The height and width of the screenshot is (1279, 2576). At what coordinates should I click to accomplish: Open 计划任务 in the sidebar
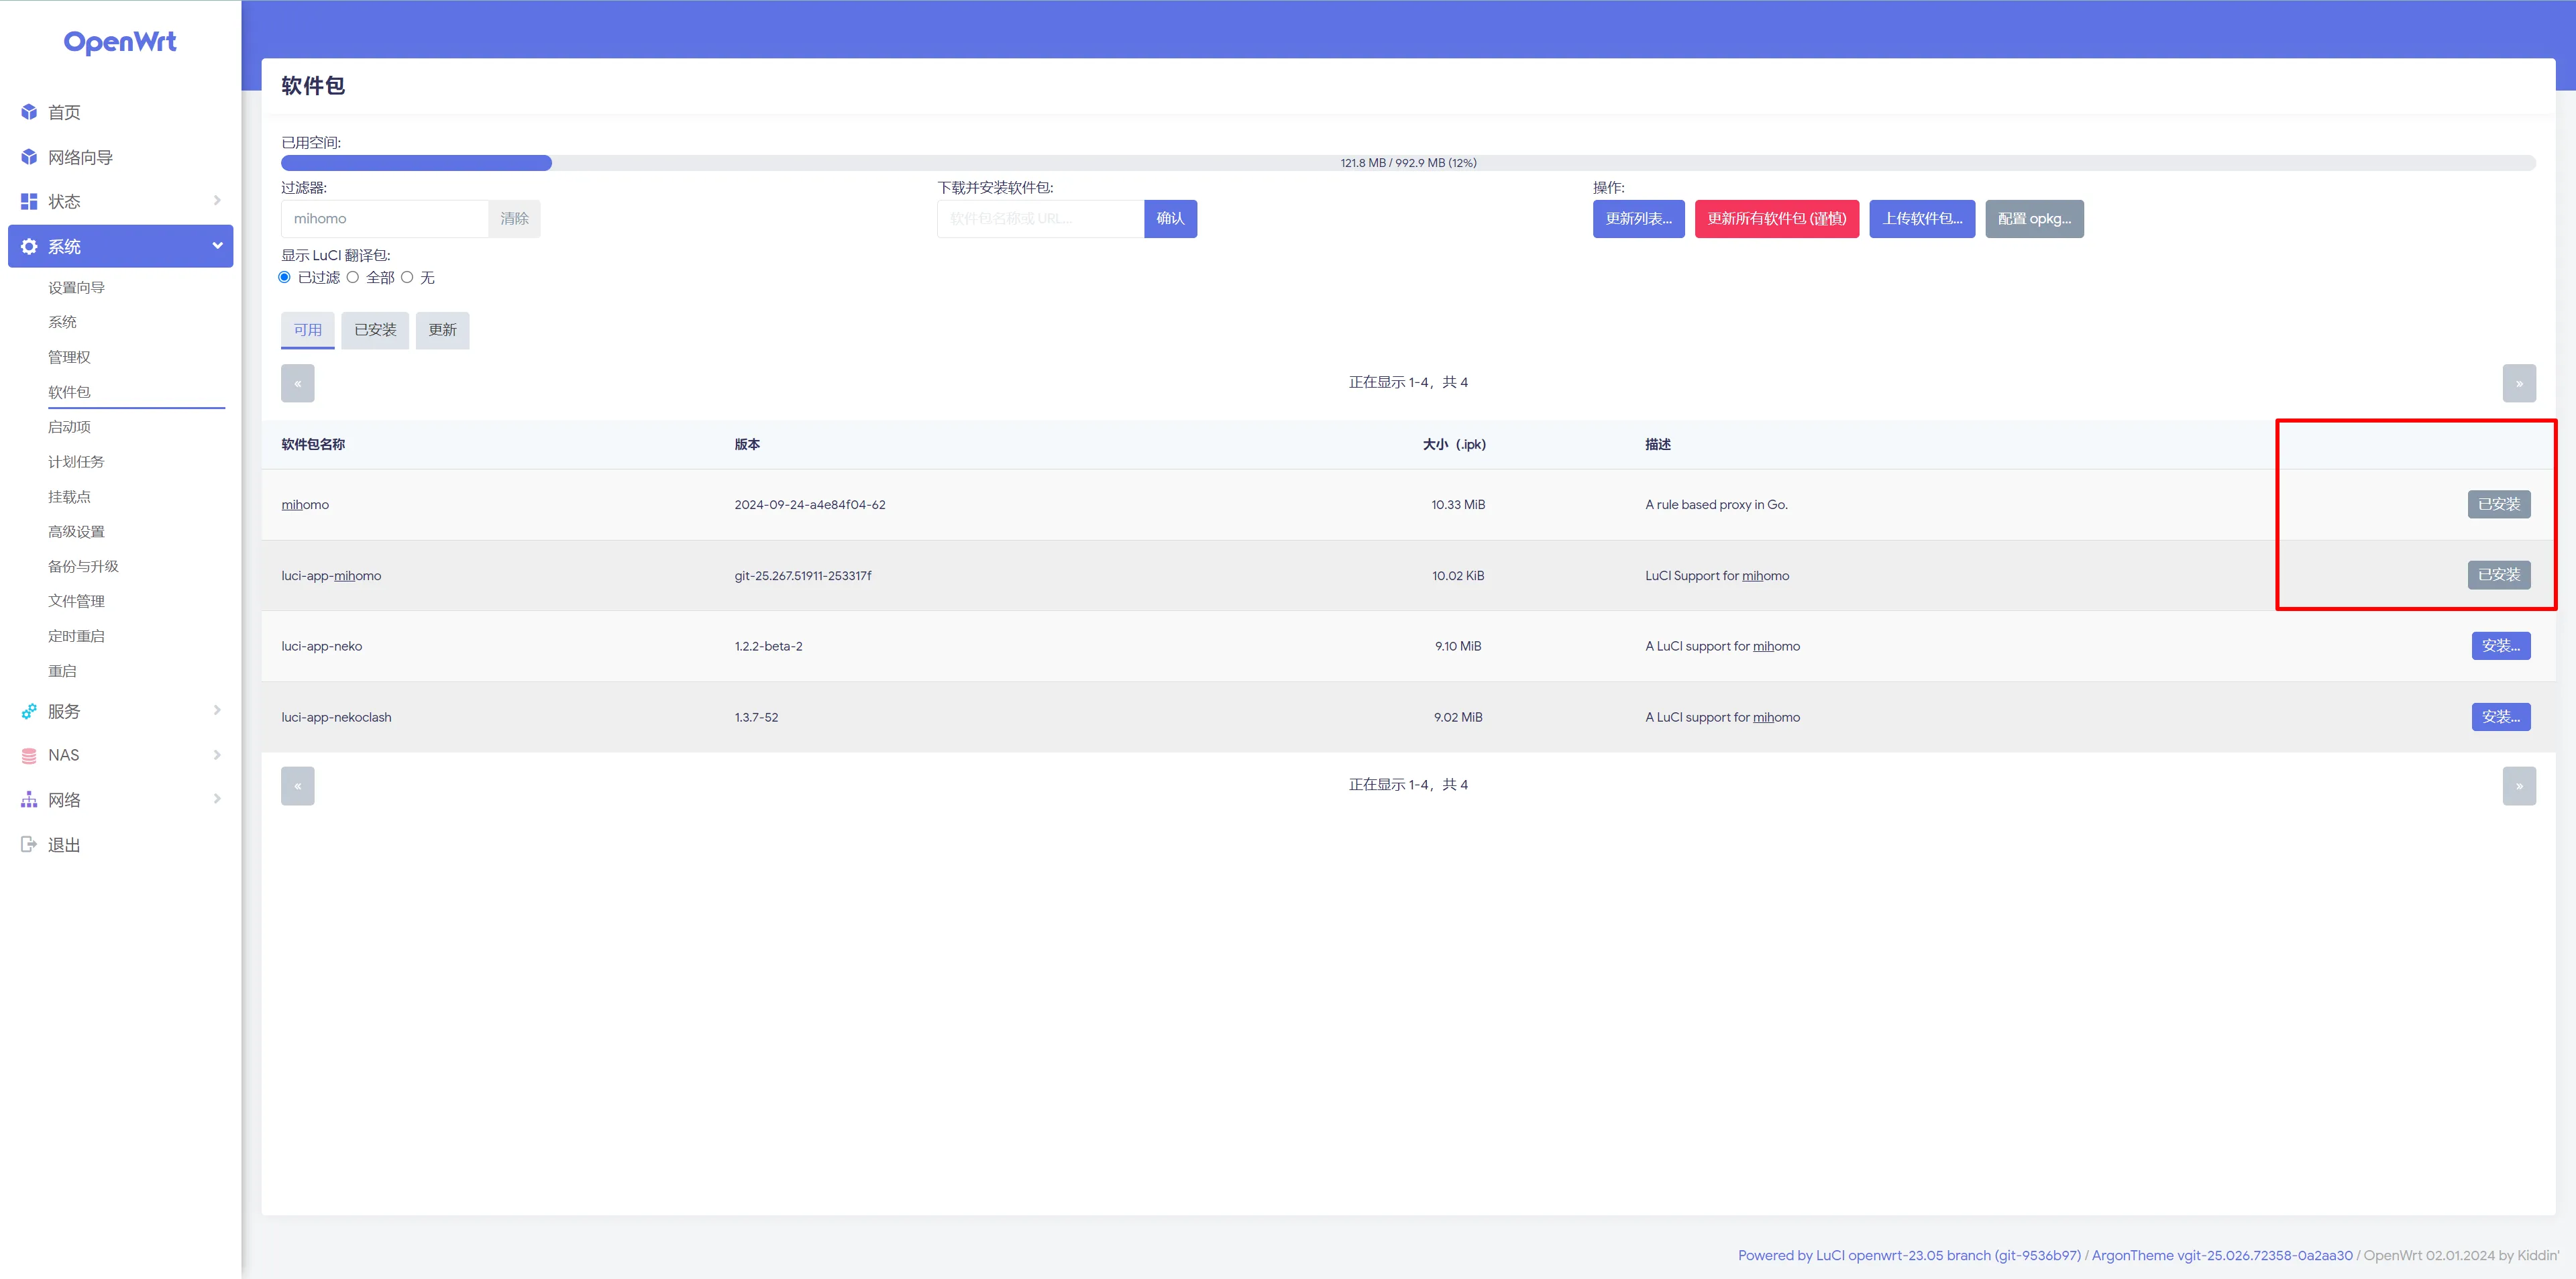point(76,462)
